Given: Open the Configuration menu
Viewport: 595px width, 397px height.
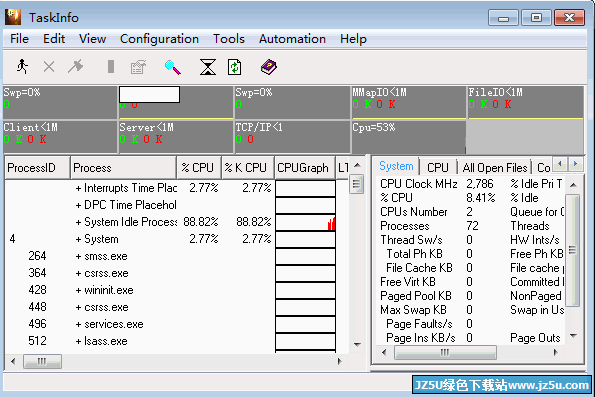Looking at the screenshot, I should tap(159, 39).
